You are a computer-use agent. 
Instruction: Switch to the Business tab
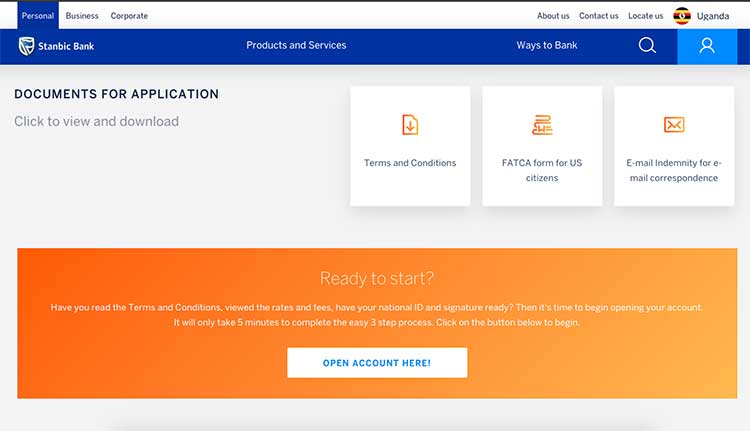(x=82, y=16)
